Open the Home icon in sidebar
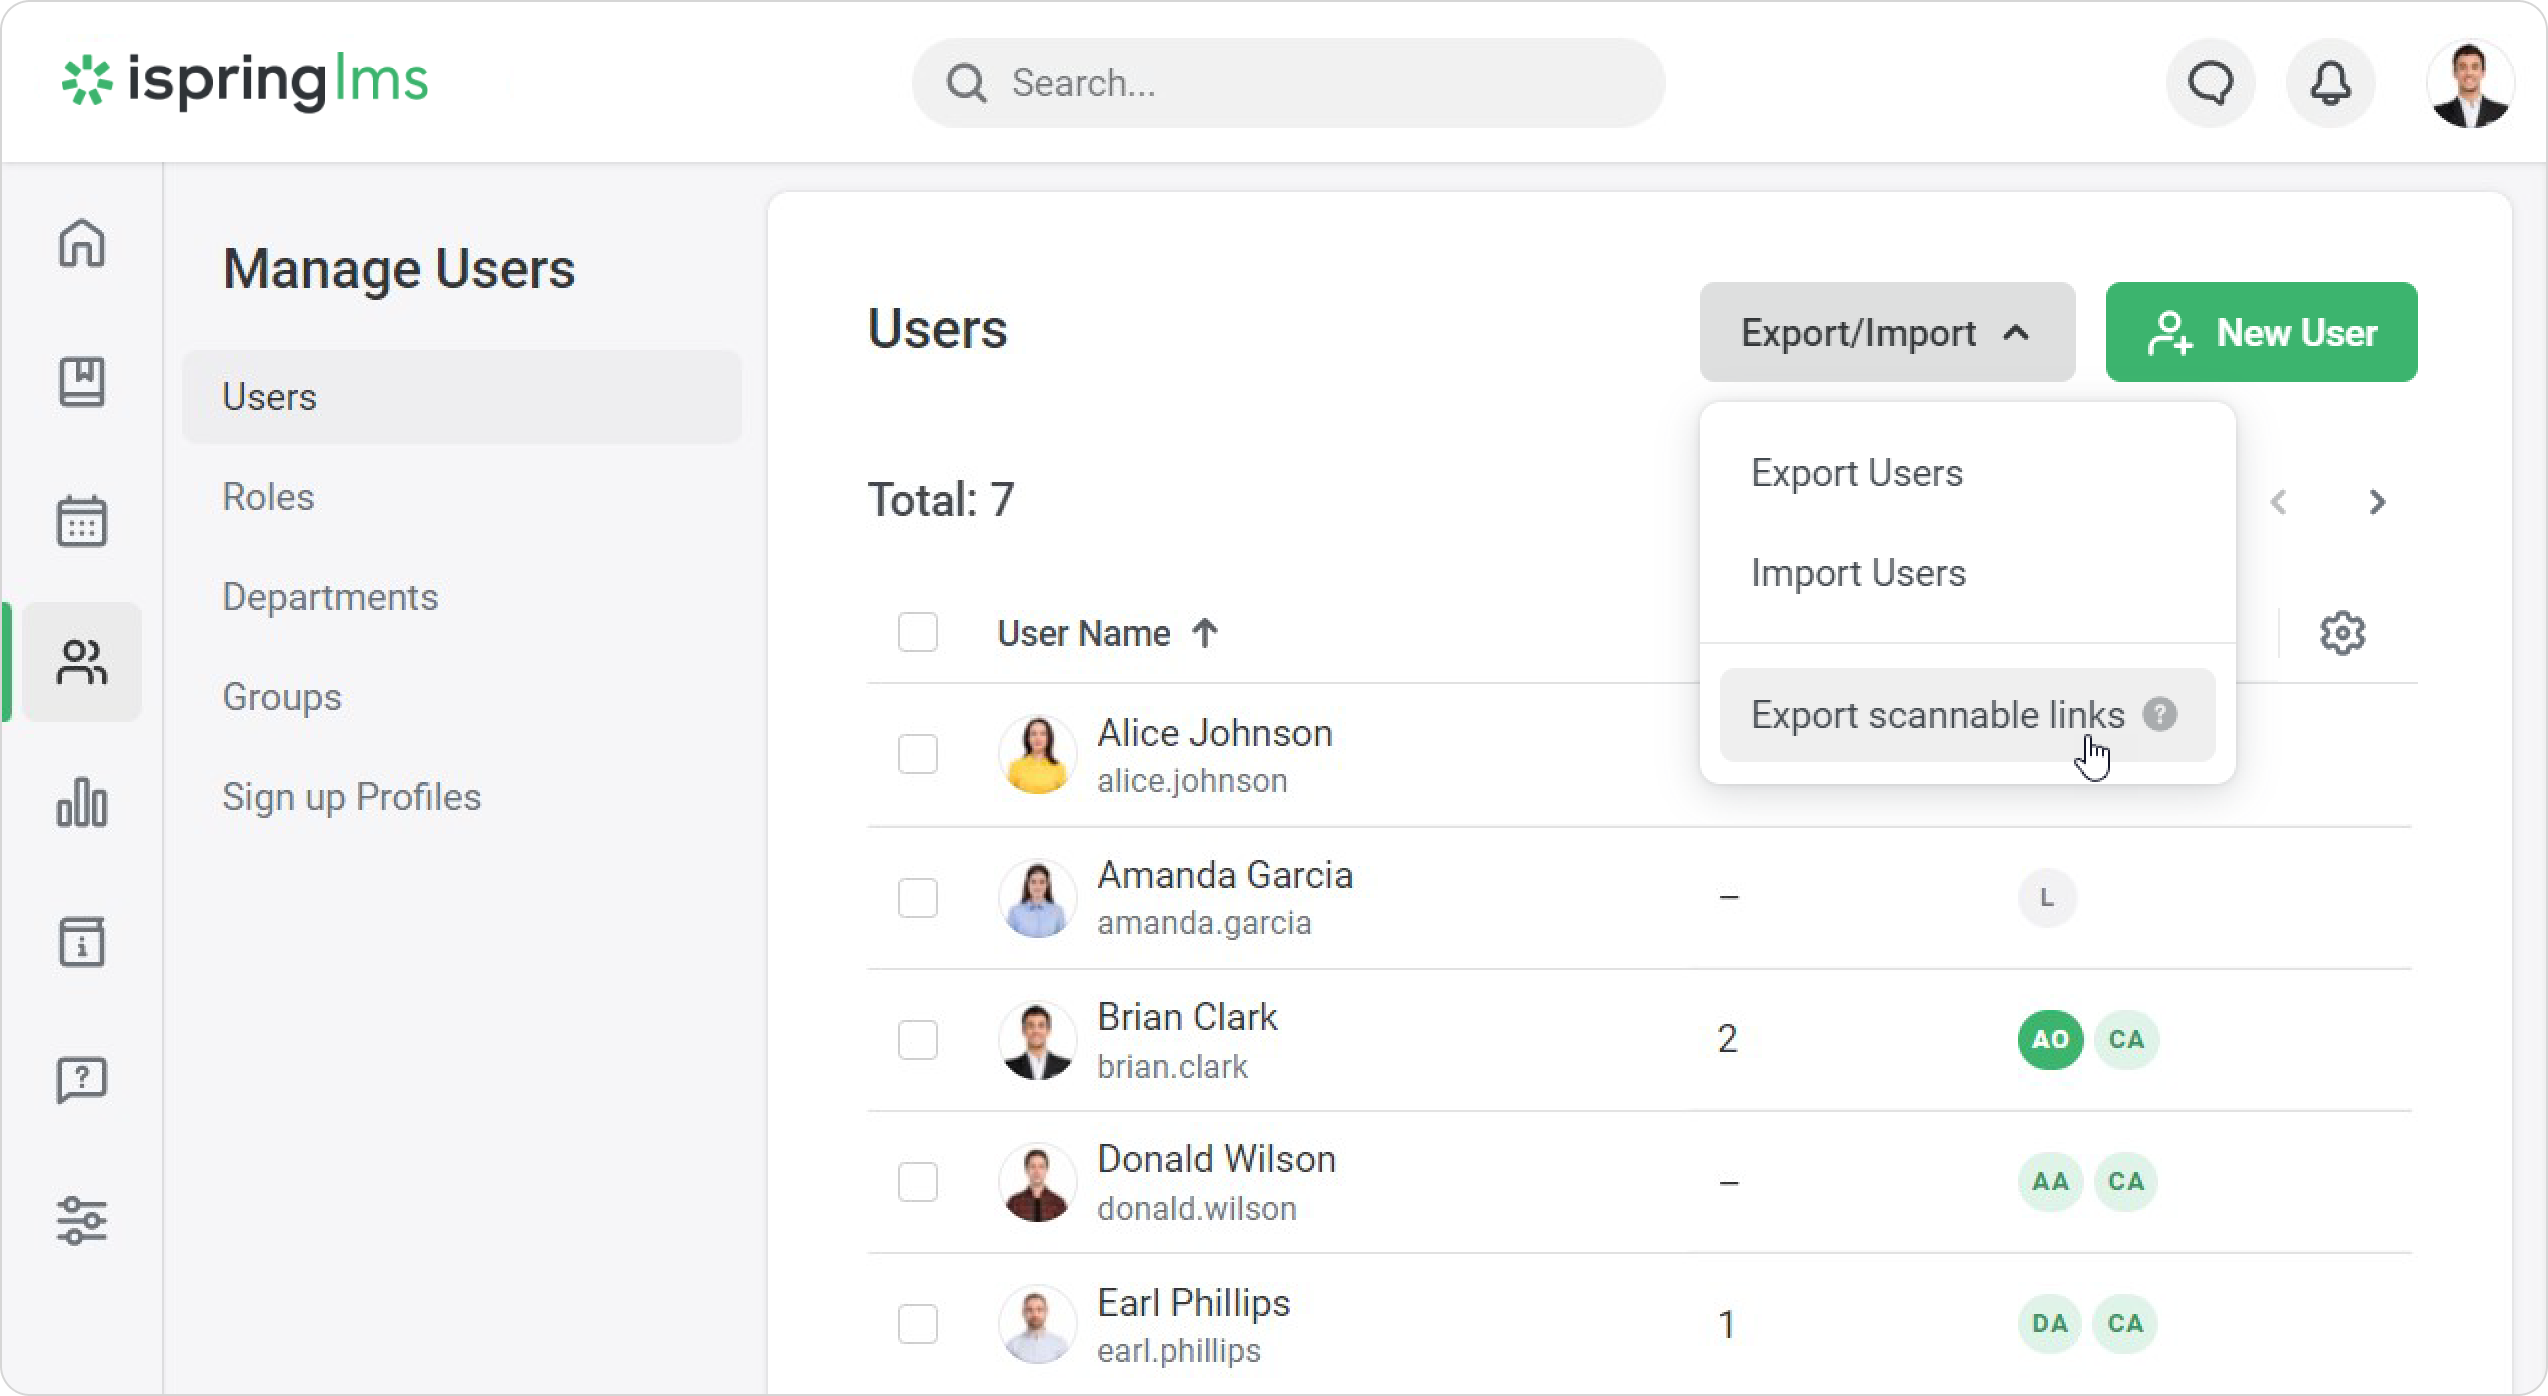Screen dimensions: 2548x1396 tap(81, 243)
